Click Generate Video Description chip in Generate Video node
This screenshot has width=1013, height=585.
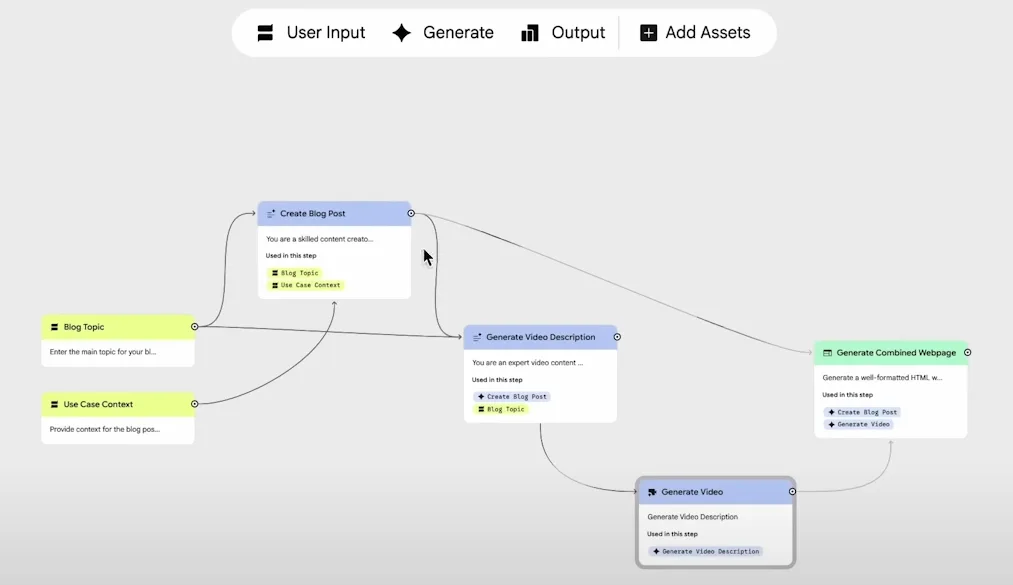coord(706,551)
